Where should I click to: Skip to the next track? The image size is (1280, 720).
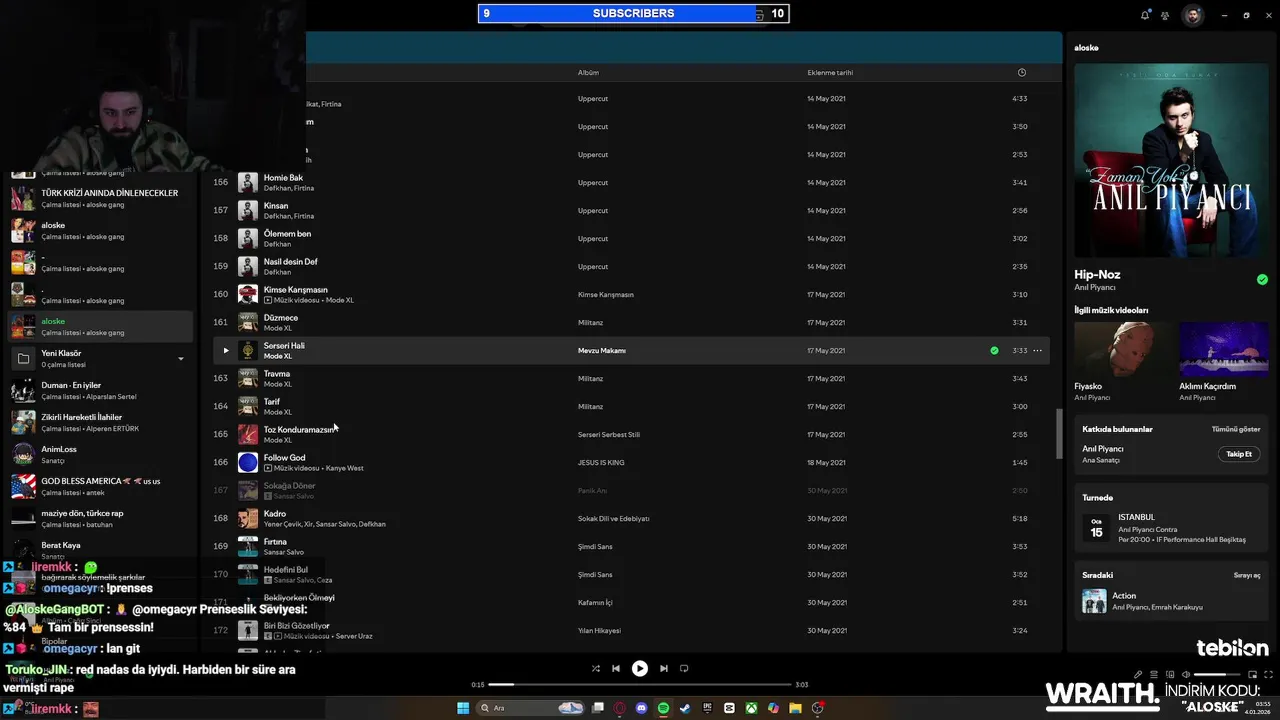[x=664, y=668]
